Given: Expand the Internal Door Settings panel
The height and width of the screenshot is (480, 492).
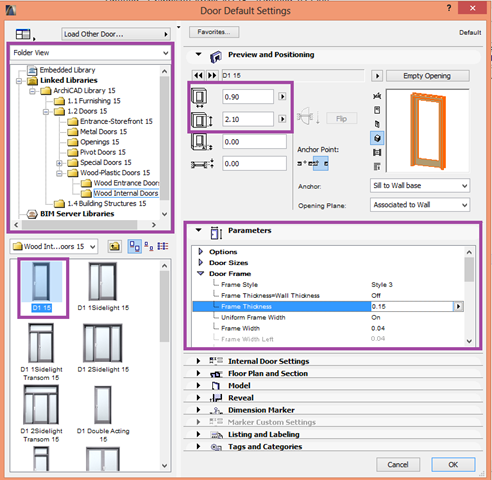Looking at the screenshot, I should tap(198, 361).
